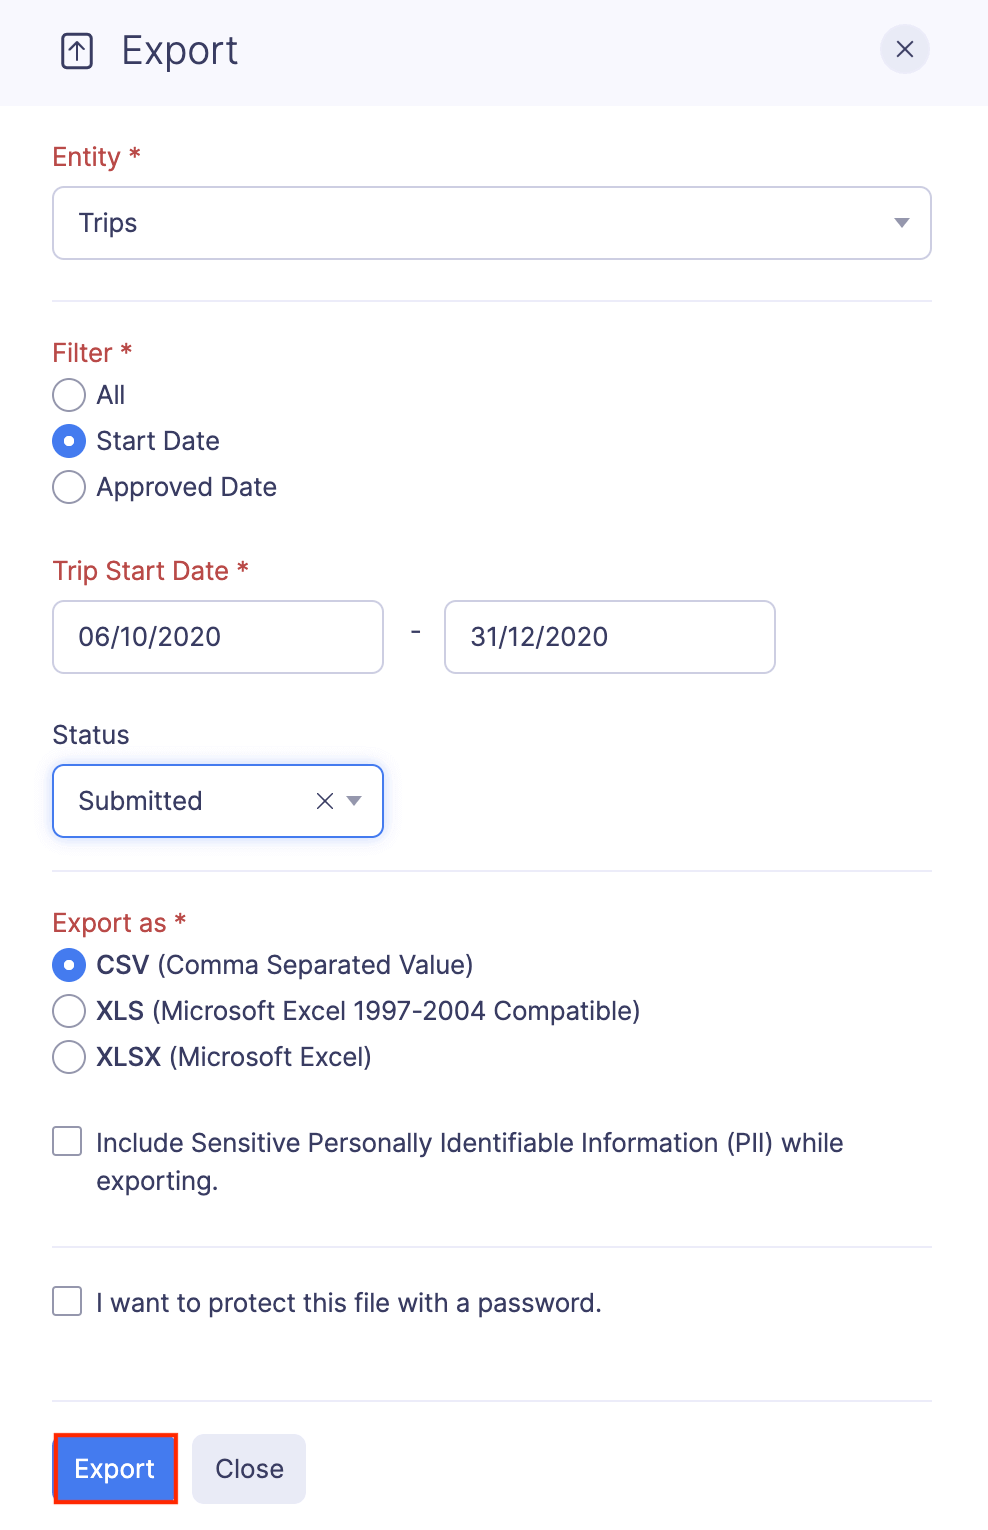This screenshot has height=1530, width=988.
Task: Click the Trips value in Entity field
Action: click(x=108, y=223)
